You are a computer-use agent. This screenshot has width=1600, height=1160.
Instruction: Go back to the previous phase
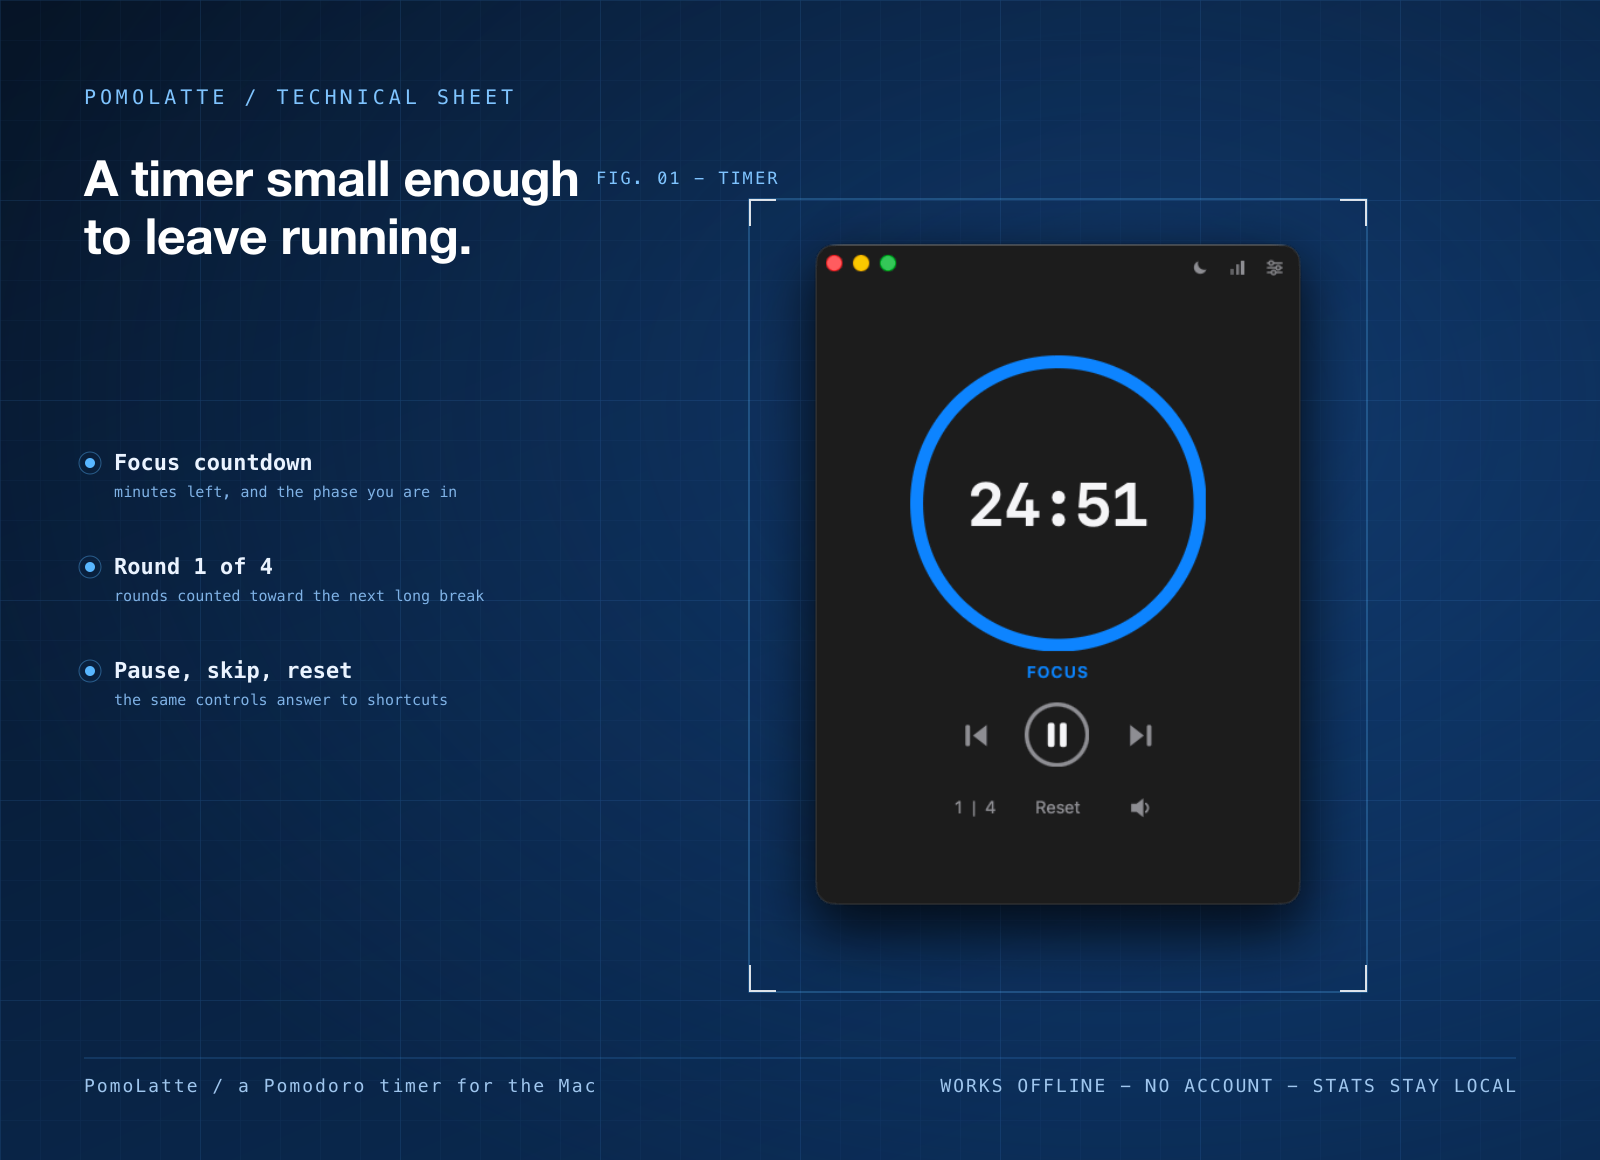pyautogui.click(x=976, y=736)
